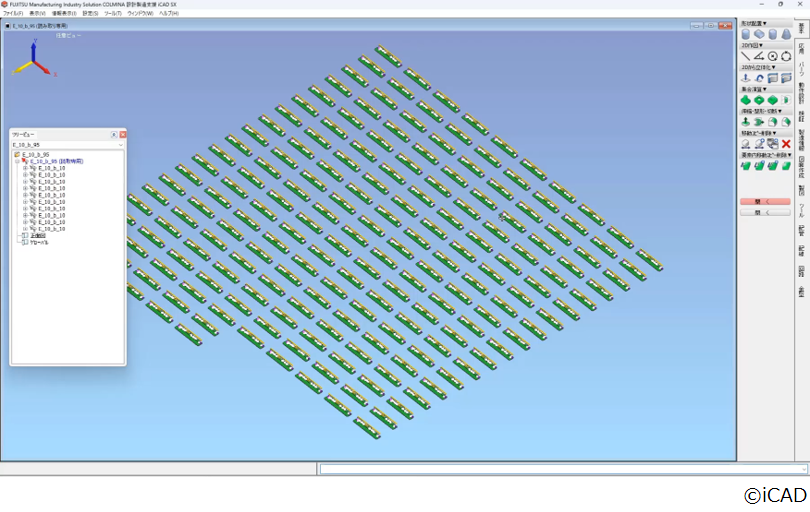Open the 集合演算 section dropdown

[754, 89]
